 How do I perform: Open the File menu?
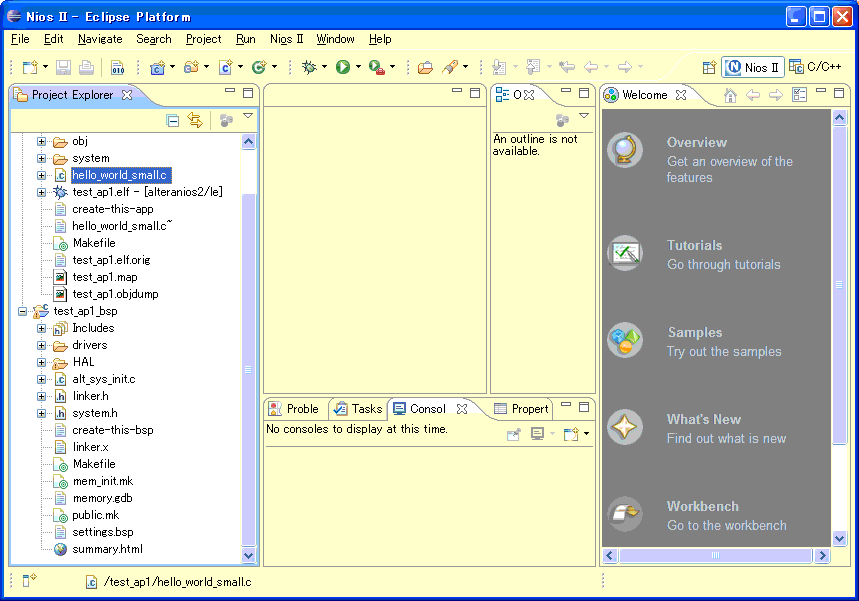click(20, 39)
